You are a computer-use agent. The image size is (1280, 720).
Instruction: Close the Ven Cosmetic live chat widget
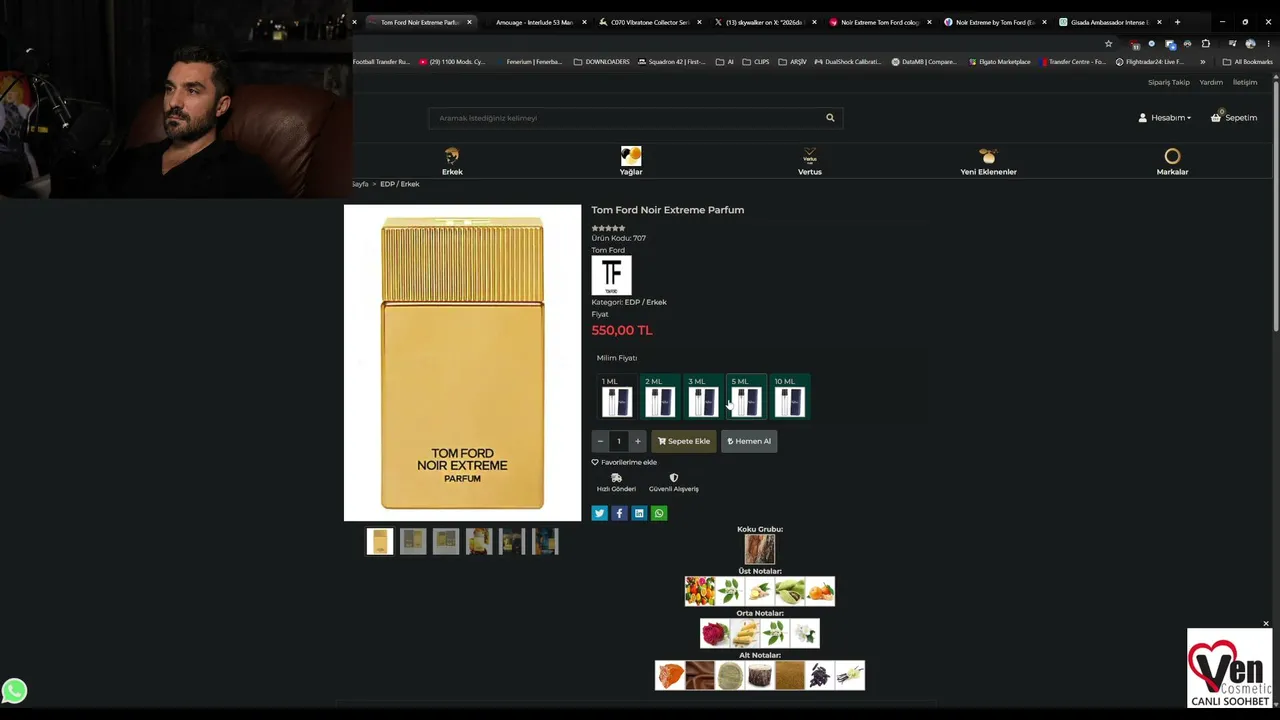coord(1266,624)
